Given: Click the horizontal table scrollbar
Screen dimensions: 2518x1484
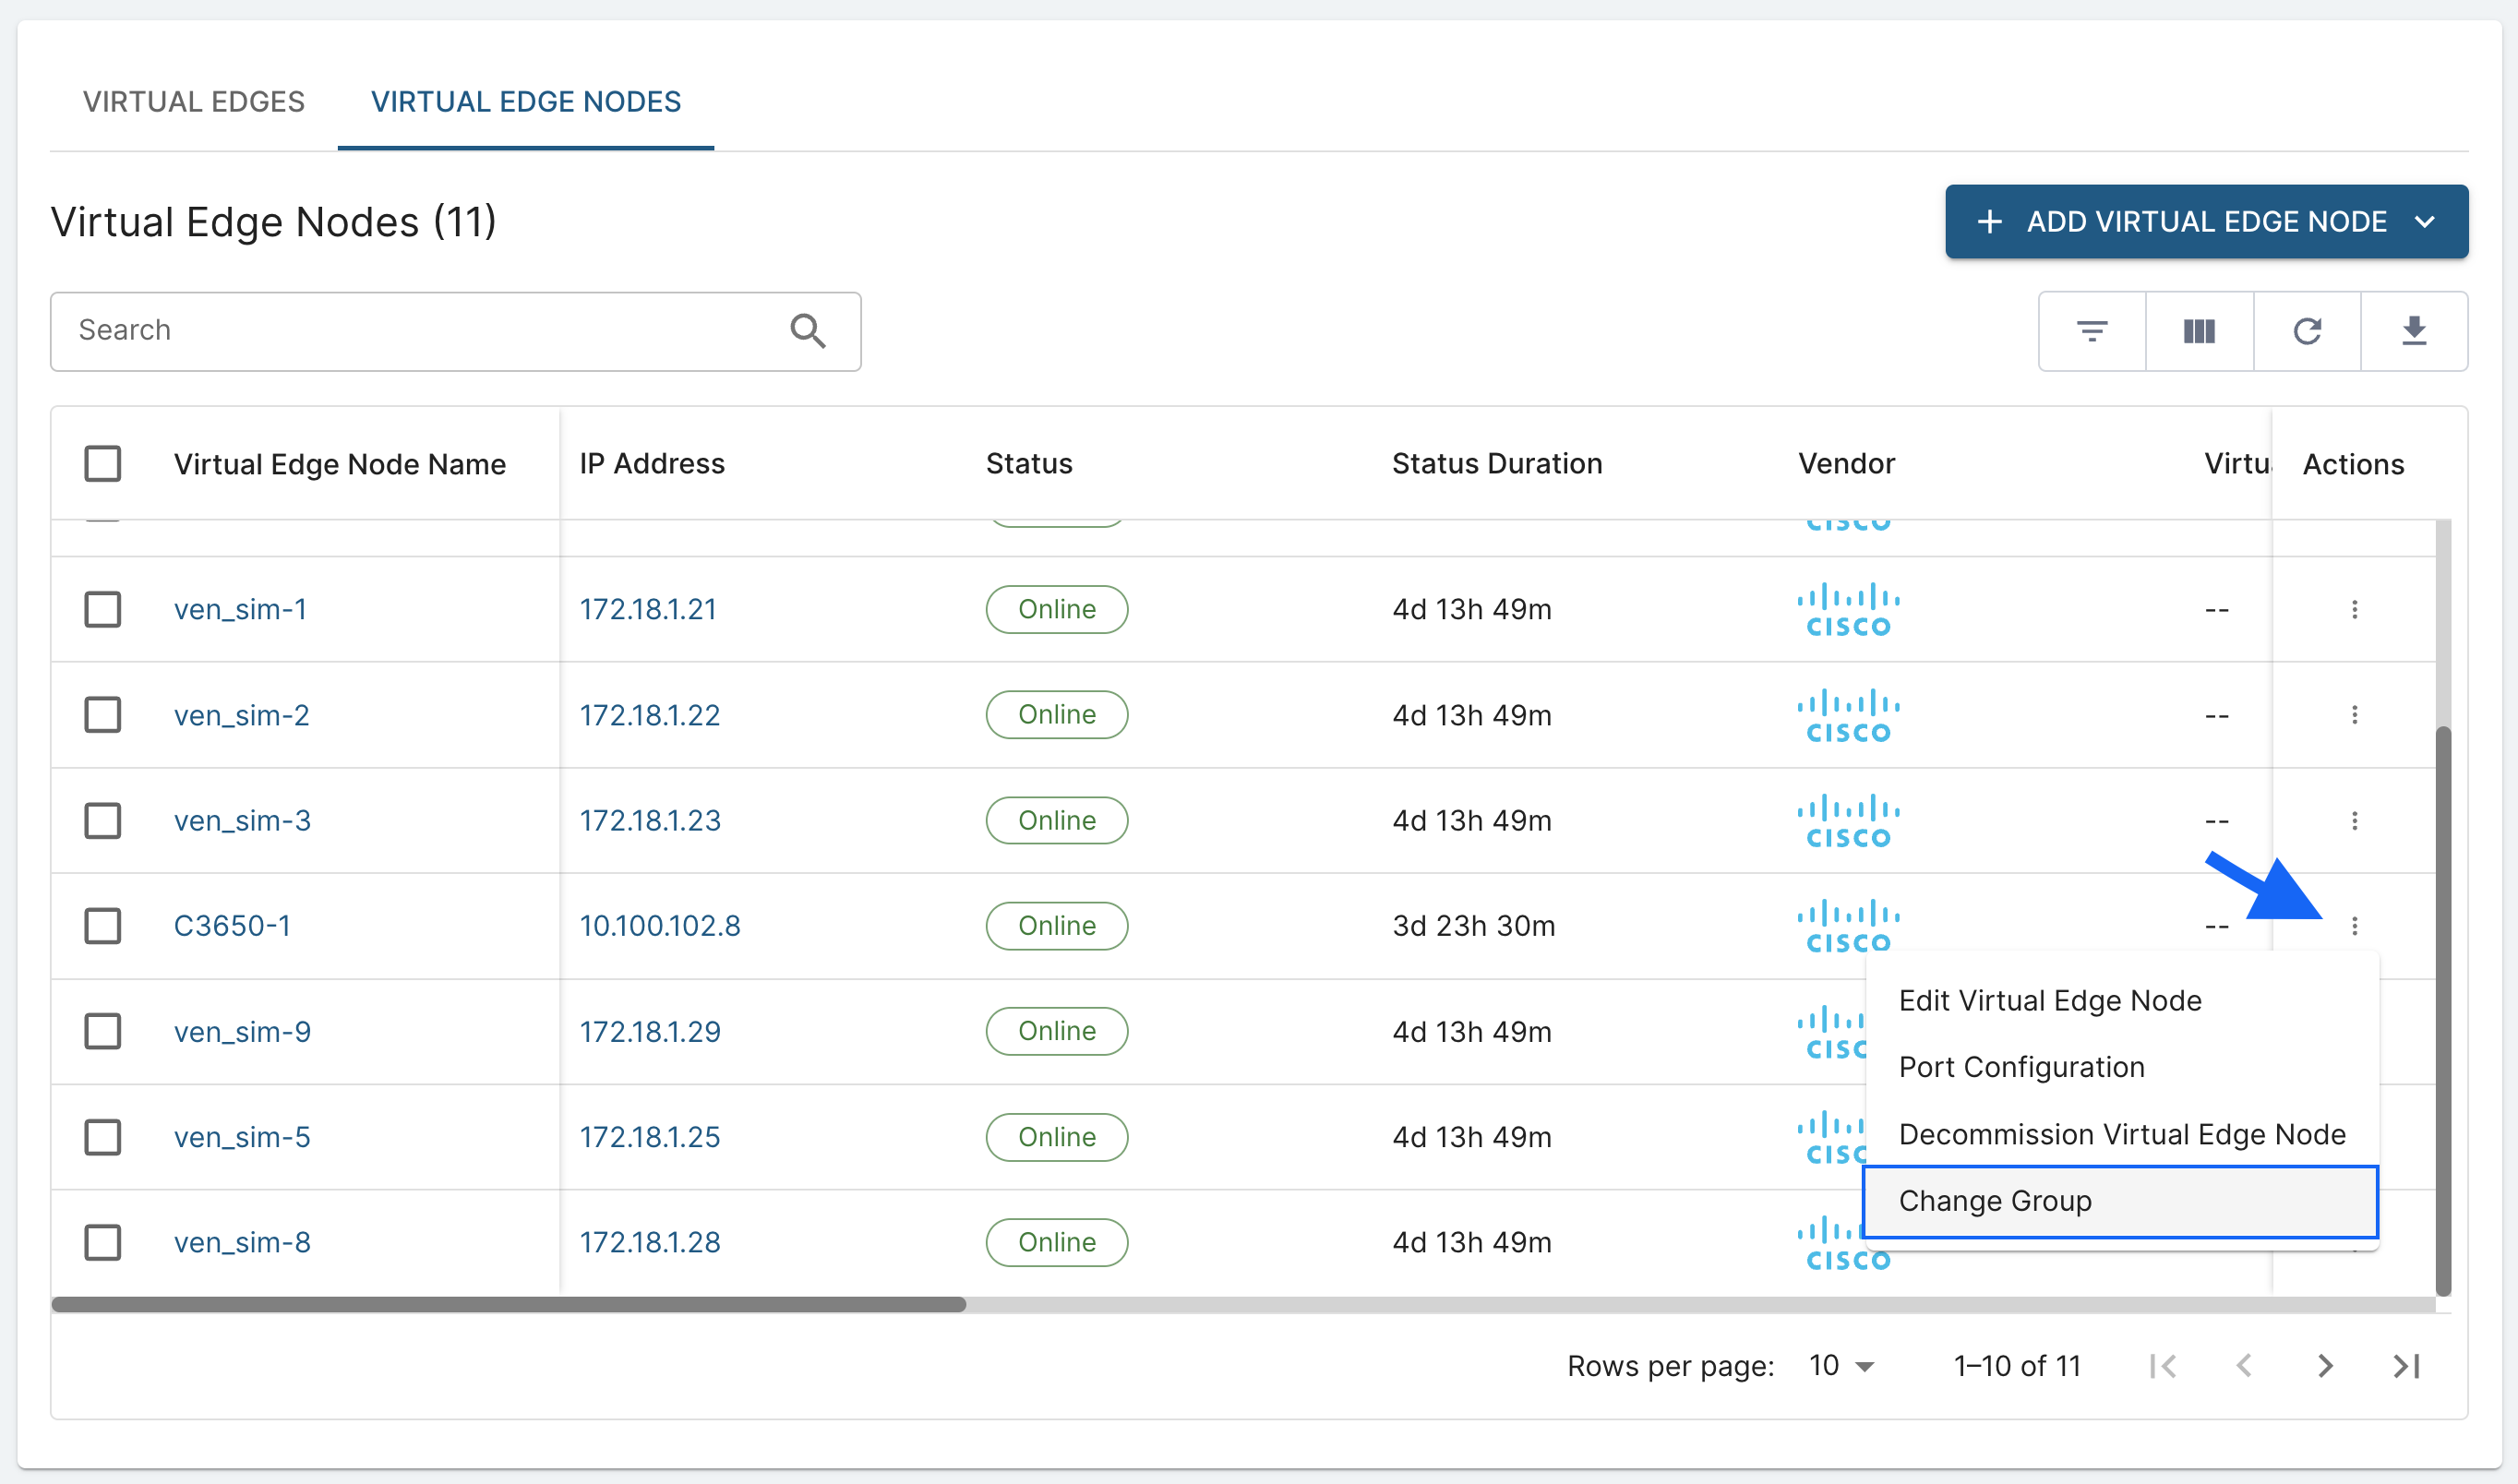Looking at the screenshot, I should click(508, 1305).
